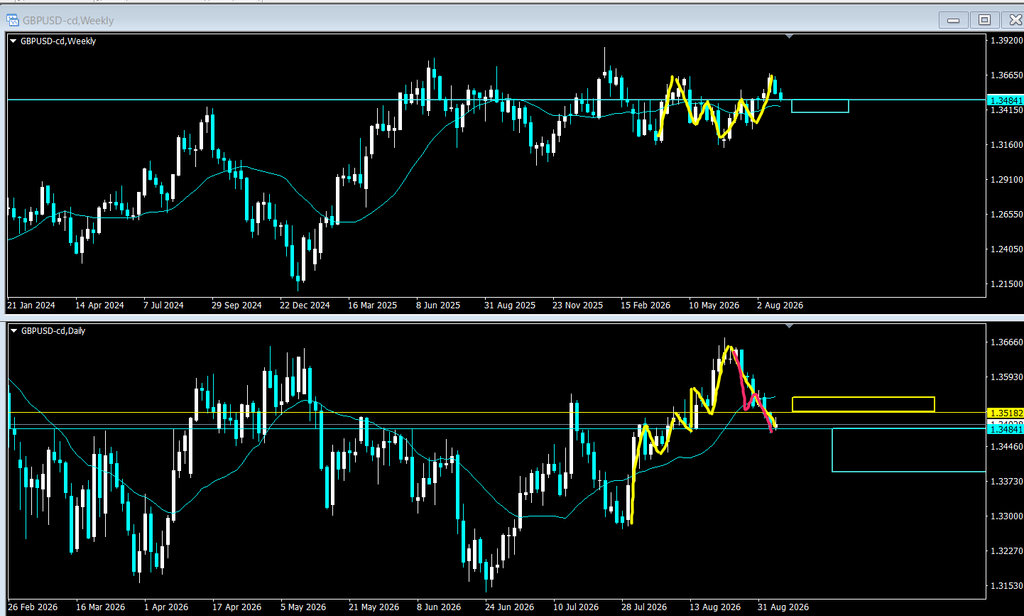Viewport: 1024px width, 616px height.
Task: Open the GBPUSD-cd,Weekly chart dropdown triangle
Action: pos(13,41)
